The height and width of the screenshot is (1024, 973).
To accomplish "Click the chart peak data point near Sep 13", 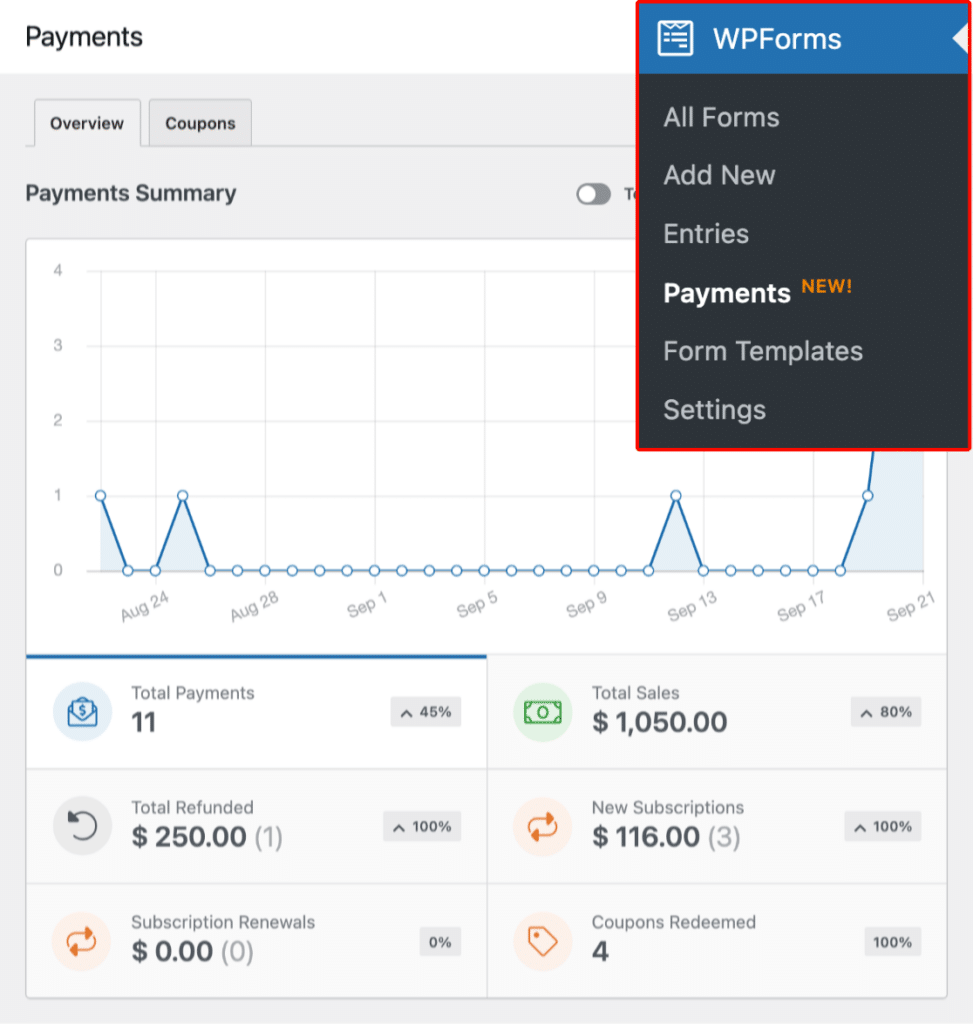I will pyautogui.click(x=676, y=495).
